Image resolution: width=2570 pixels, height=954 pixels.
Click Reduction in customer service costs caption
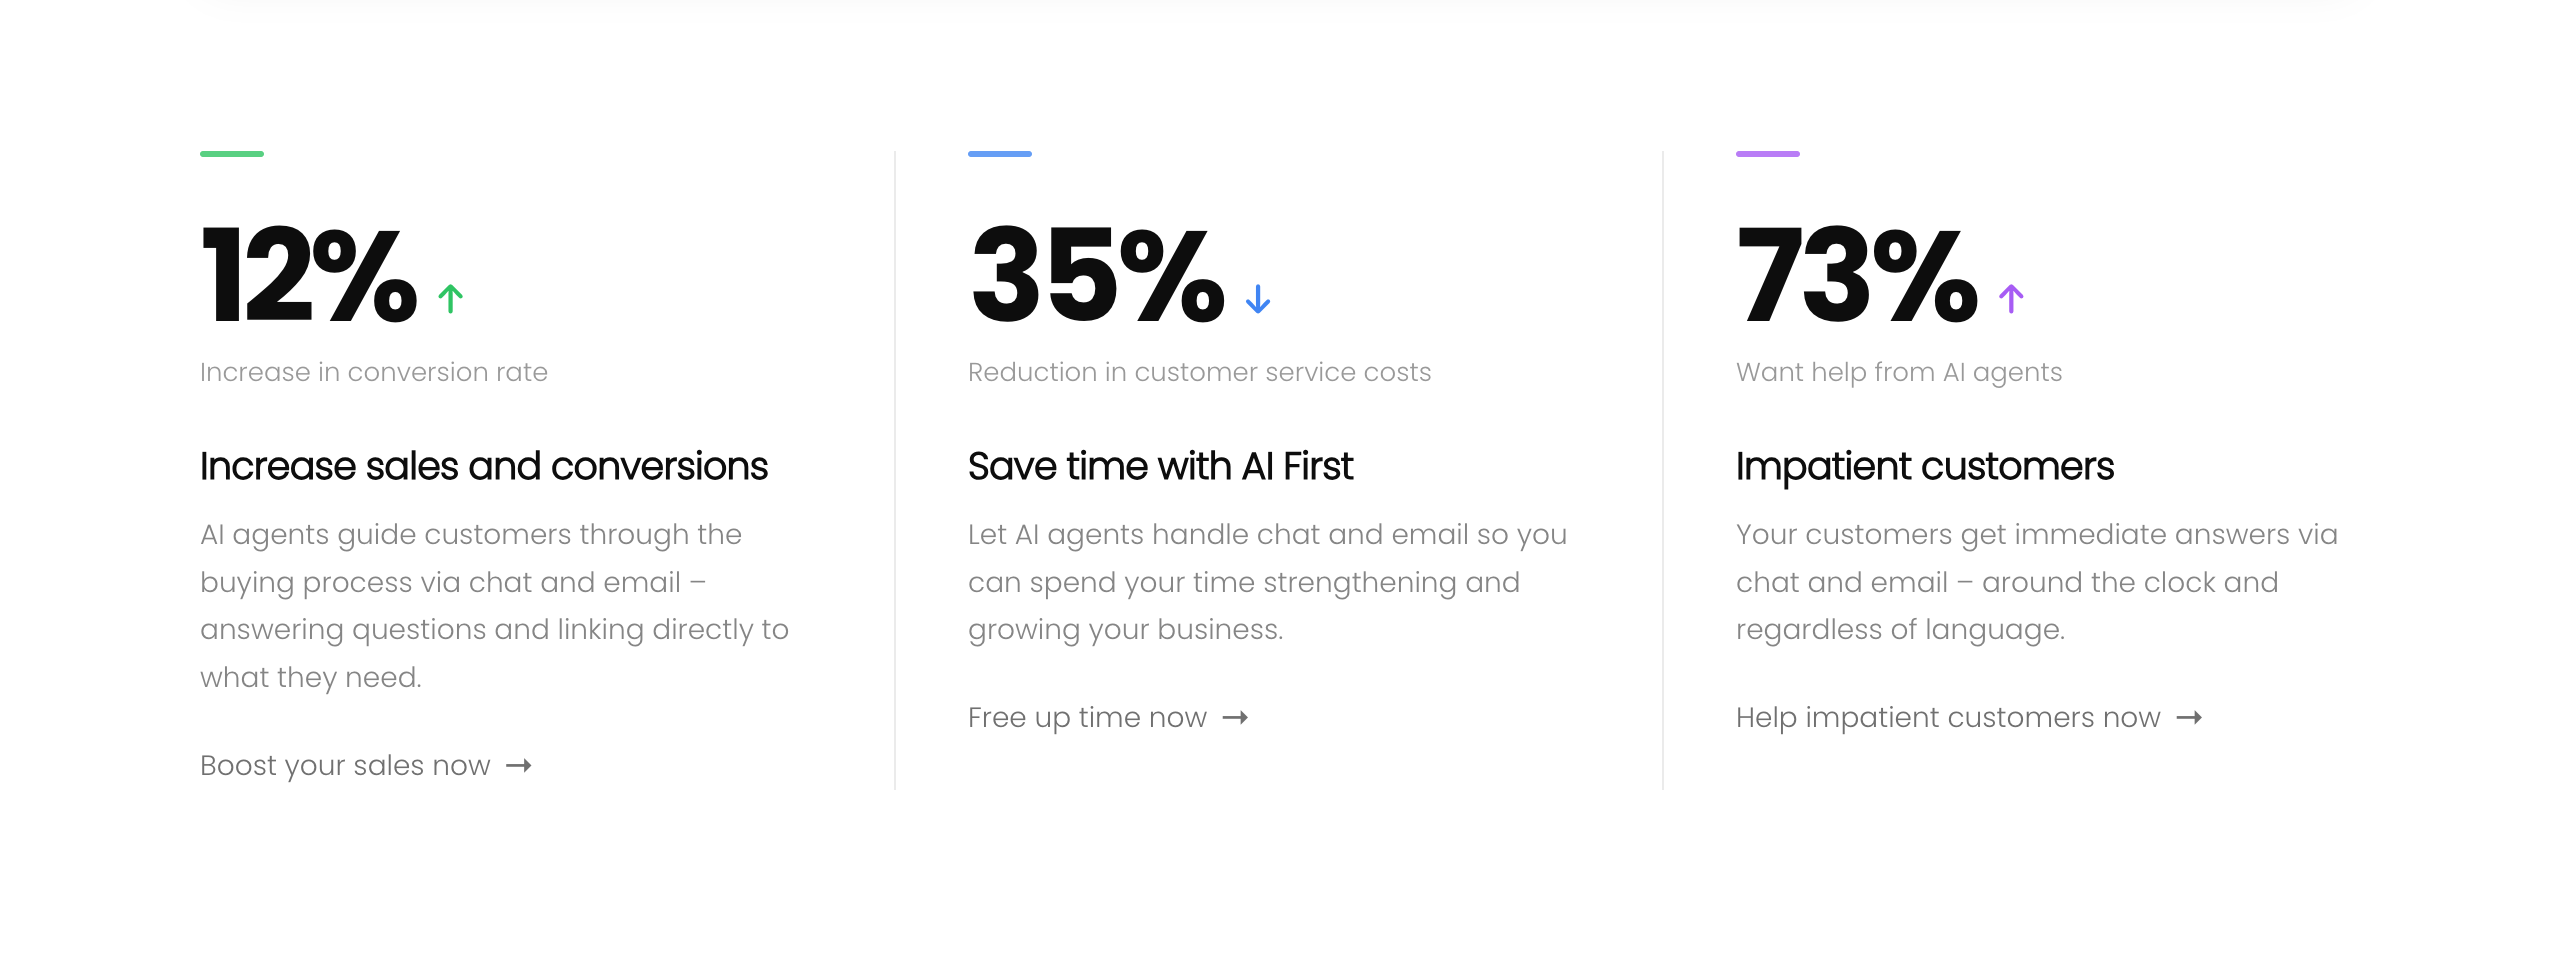1199,372
